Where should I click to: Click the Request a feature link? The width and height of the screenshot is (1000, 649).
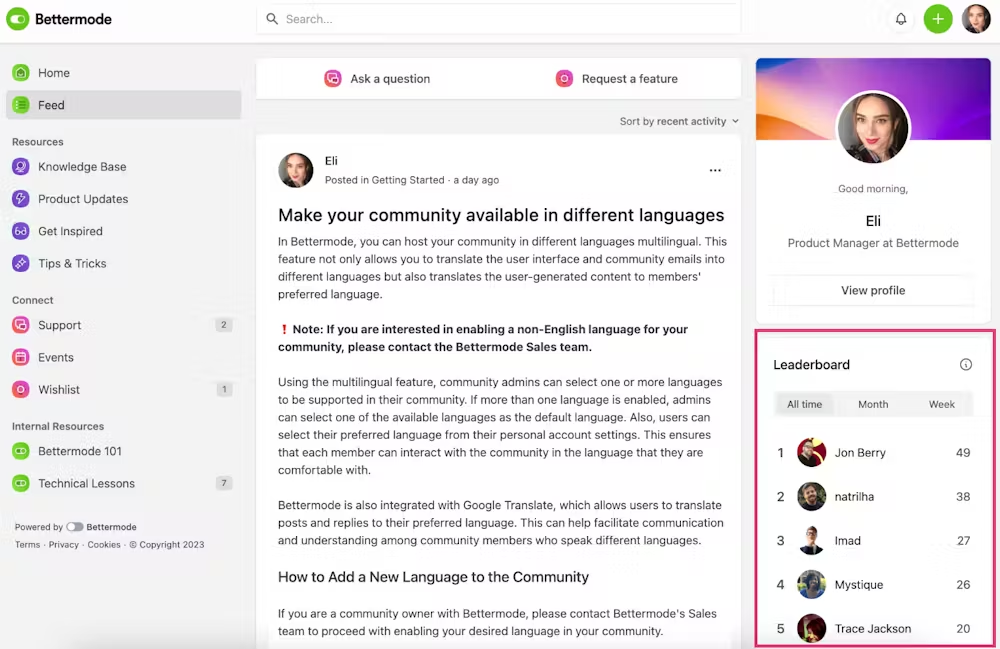(x=630, y=78)
